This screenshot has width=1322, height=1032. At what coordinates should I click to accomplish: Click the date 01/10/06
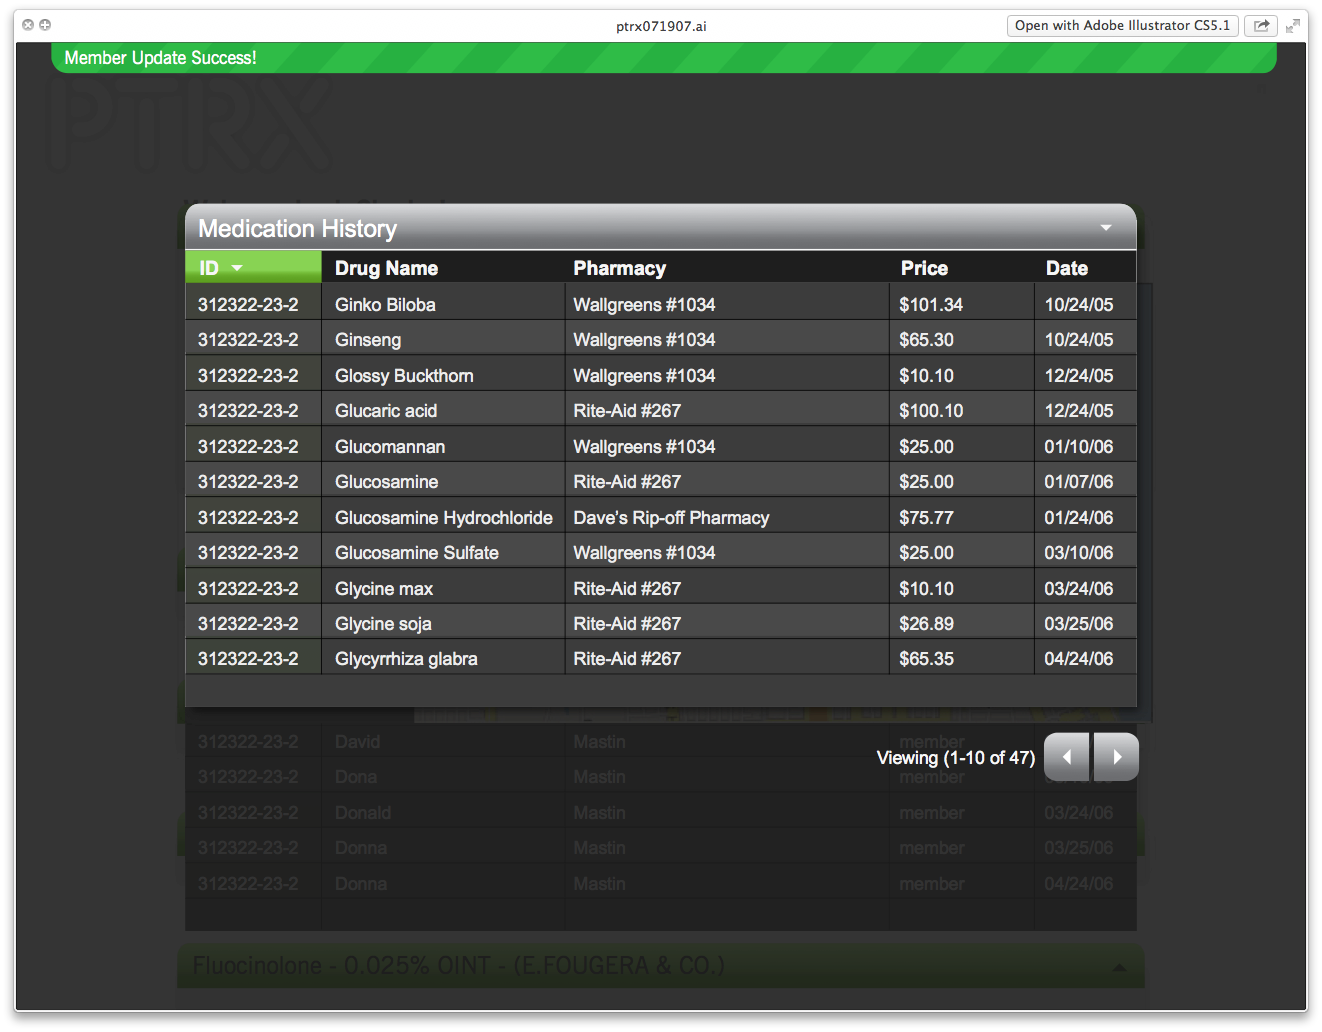pos(1079,447)
